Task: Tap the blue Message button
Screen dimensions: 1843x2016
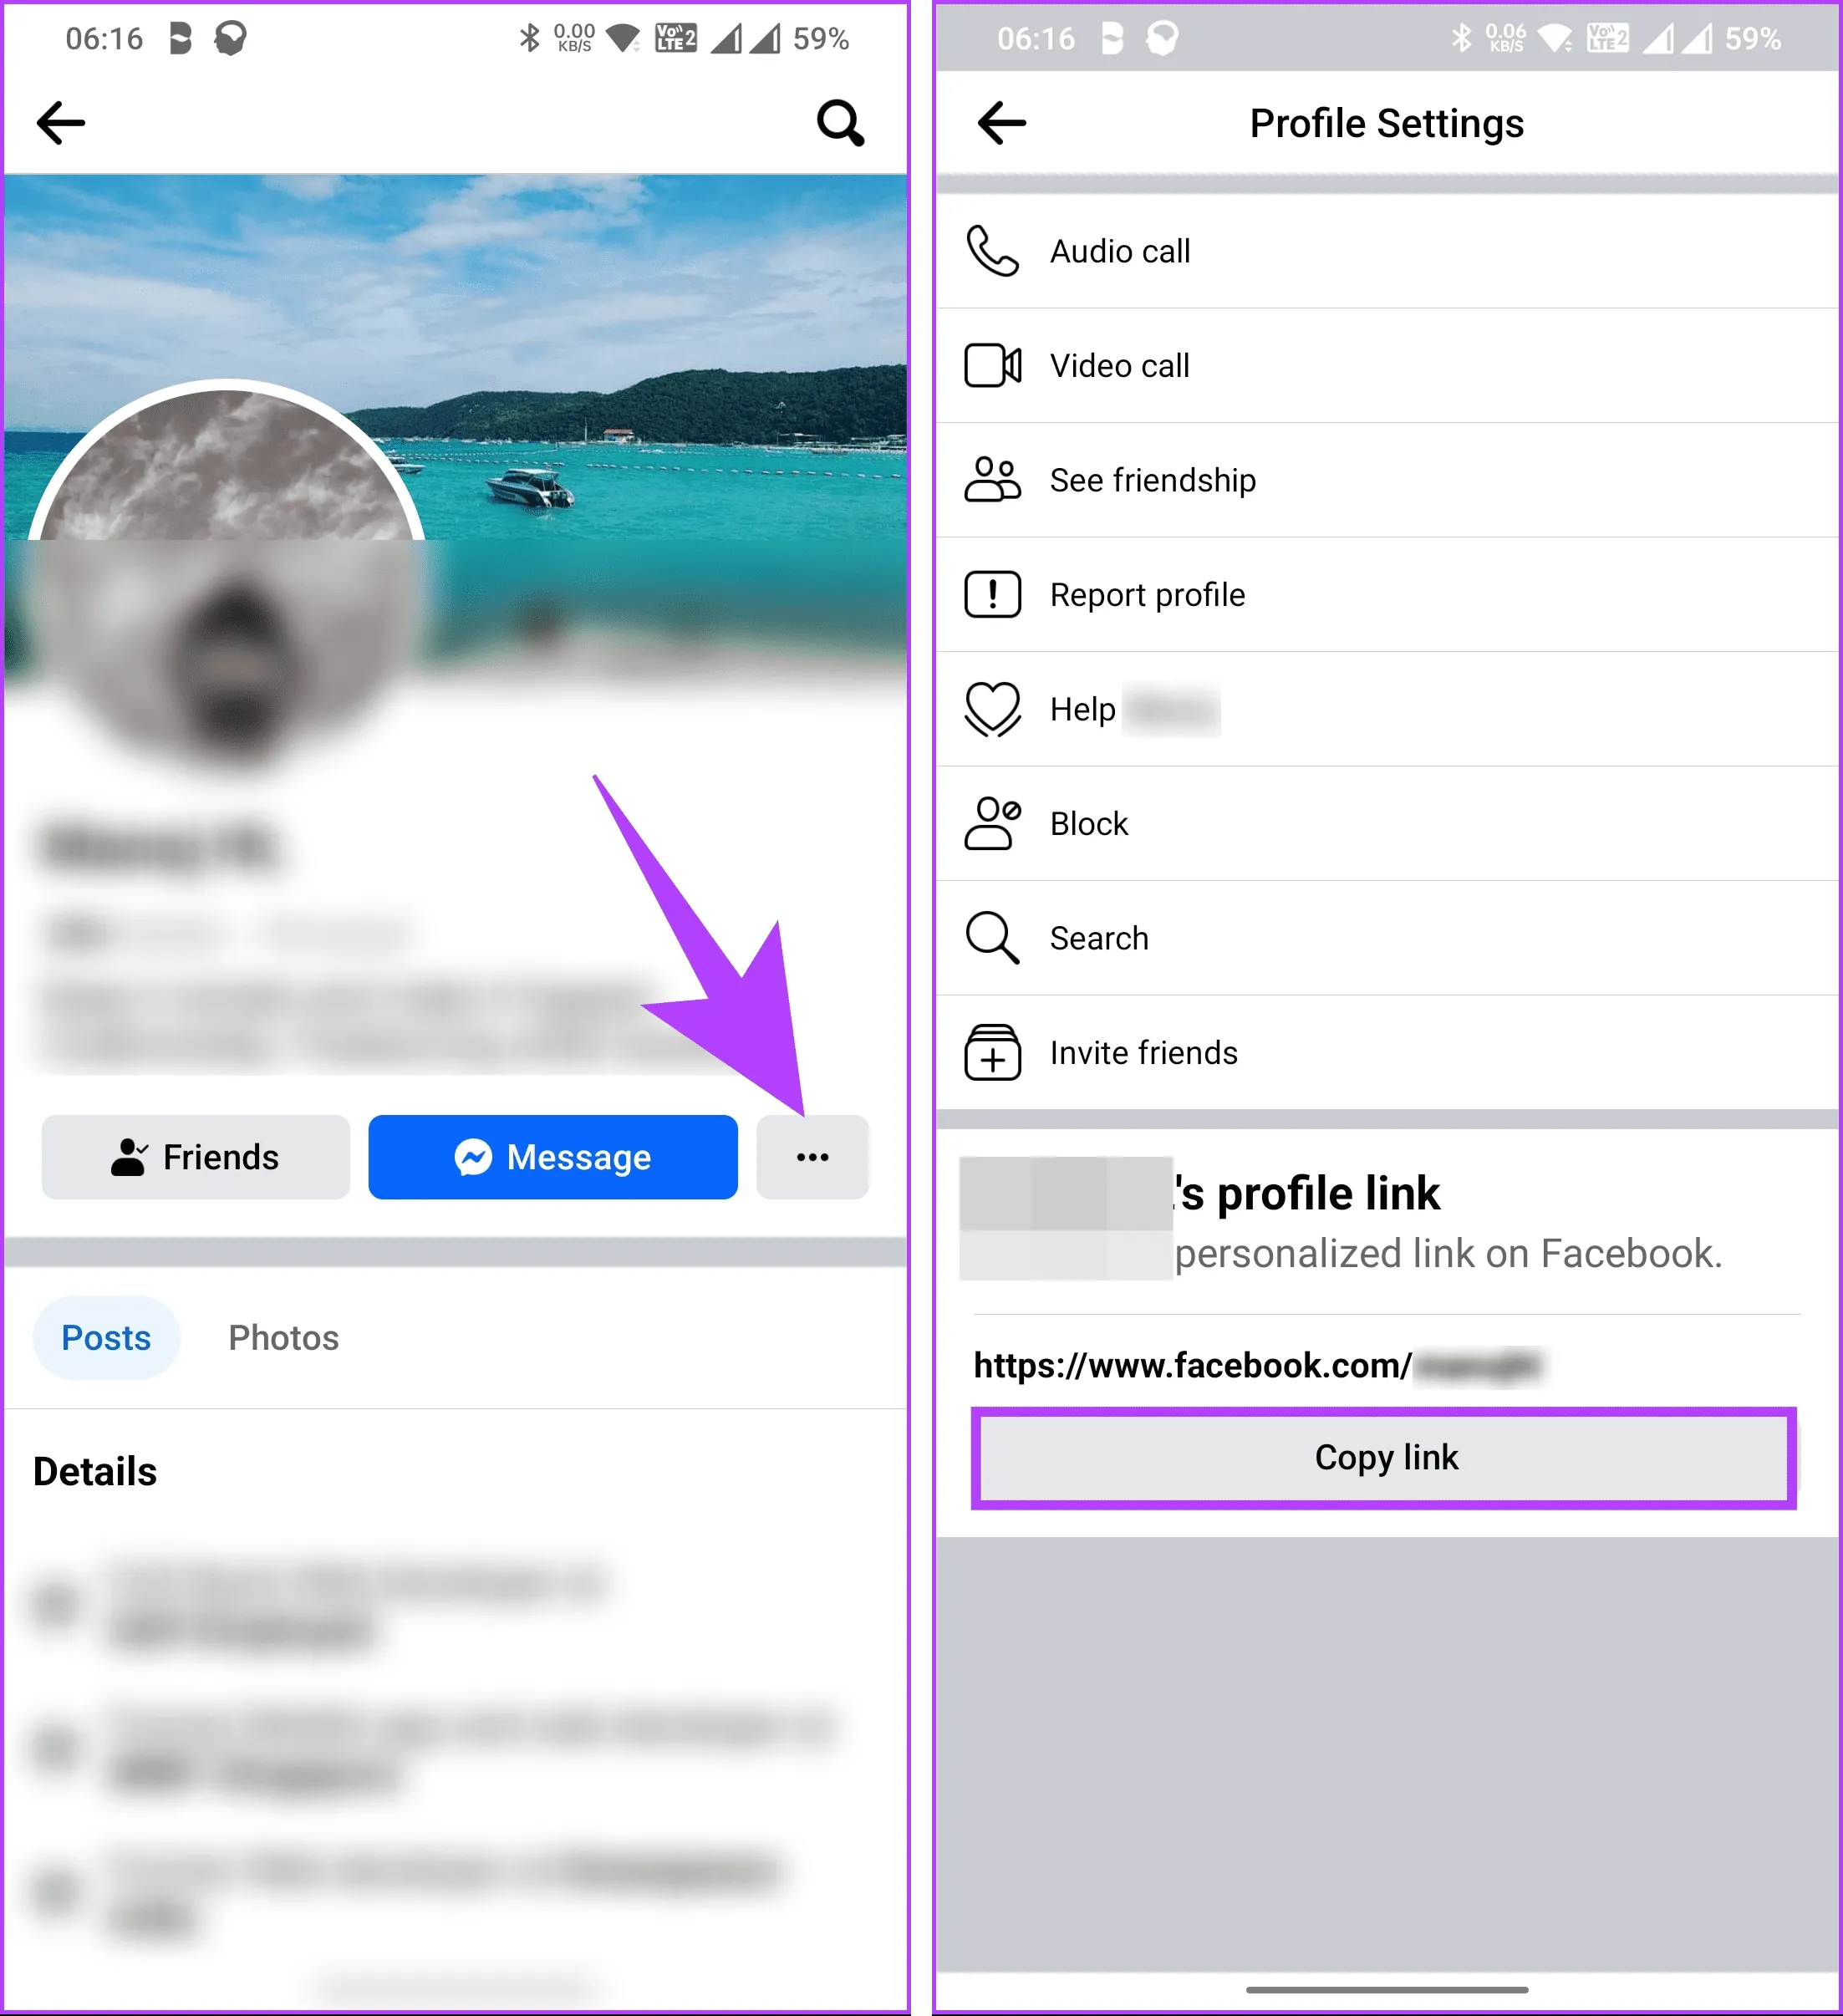Action: point(553,1157)
